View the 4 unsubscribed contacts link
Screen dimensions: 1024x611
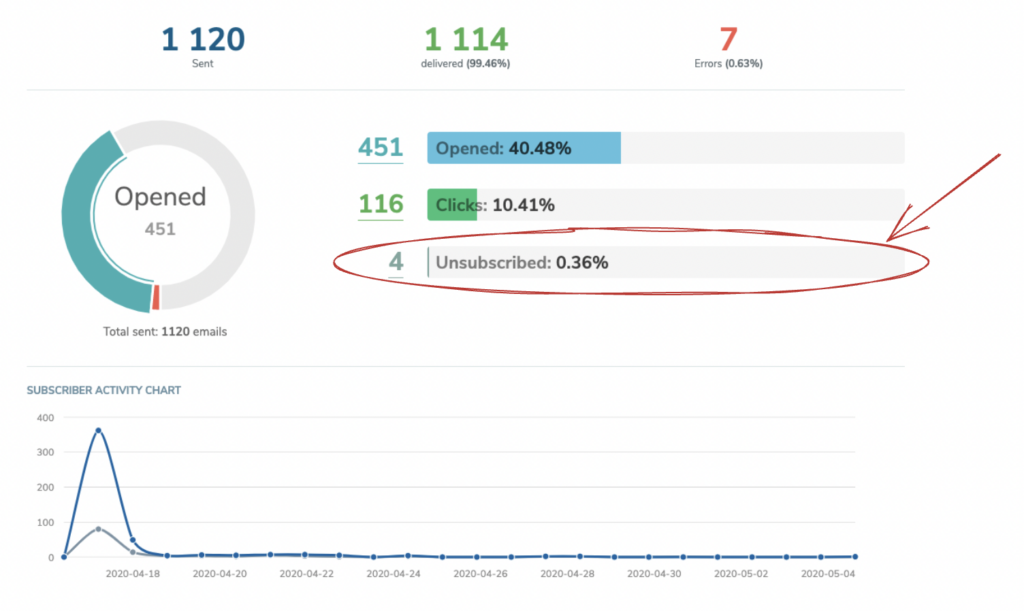tap(396, 260)
